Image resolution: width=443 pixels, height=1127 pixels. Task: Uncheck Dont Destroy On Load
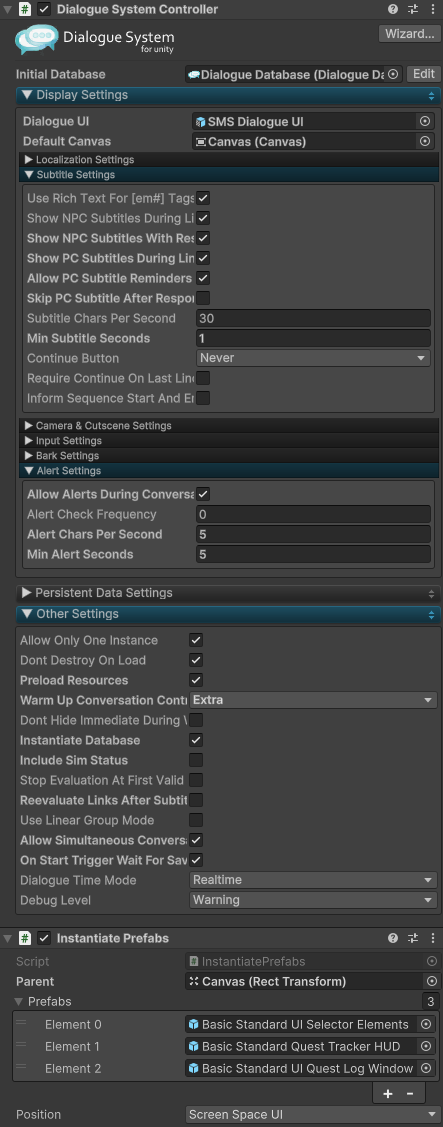tap(196, 660)
